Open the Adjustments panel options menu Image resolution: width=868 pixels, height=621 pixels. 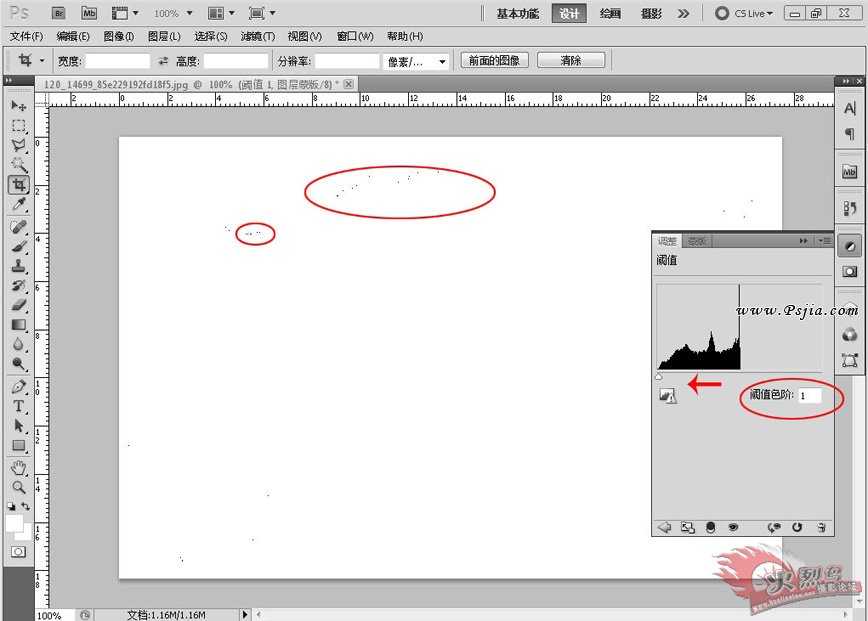pyautogui.click(x=825, y=241)
